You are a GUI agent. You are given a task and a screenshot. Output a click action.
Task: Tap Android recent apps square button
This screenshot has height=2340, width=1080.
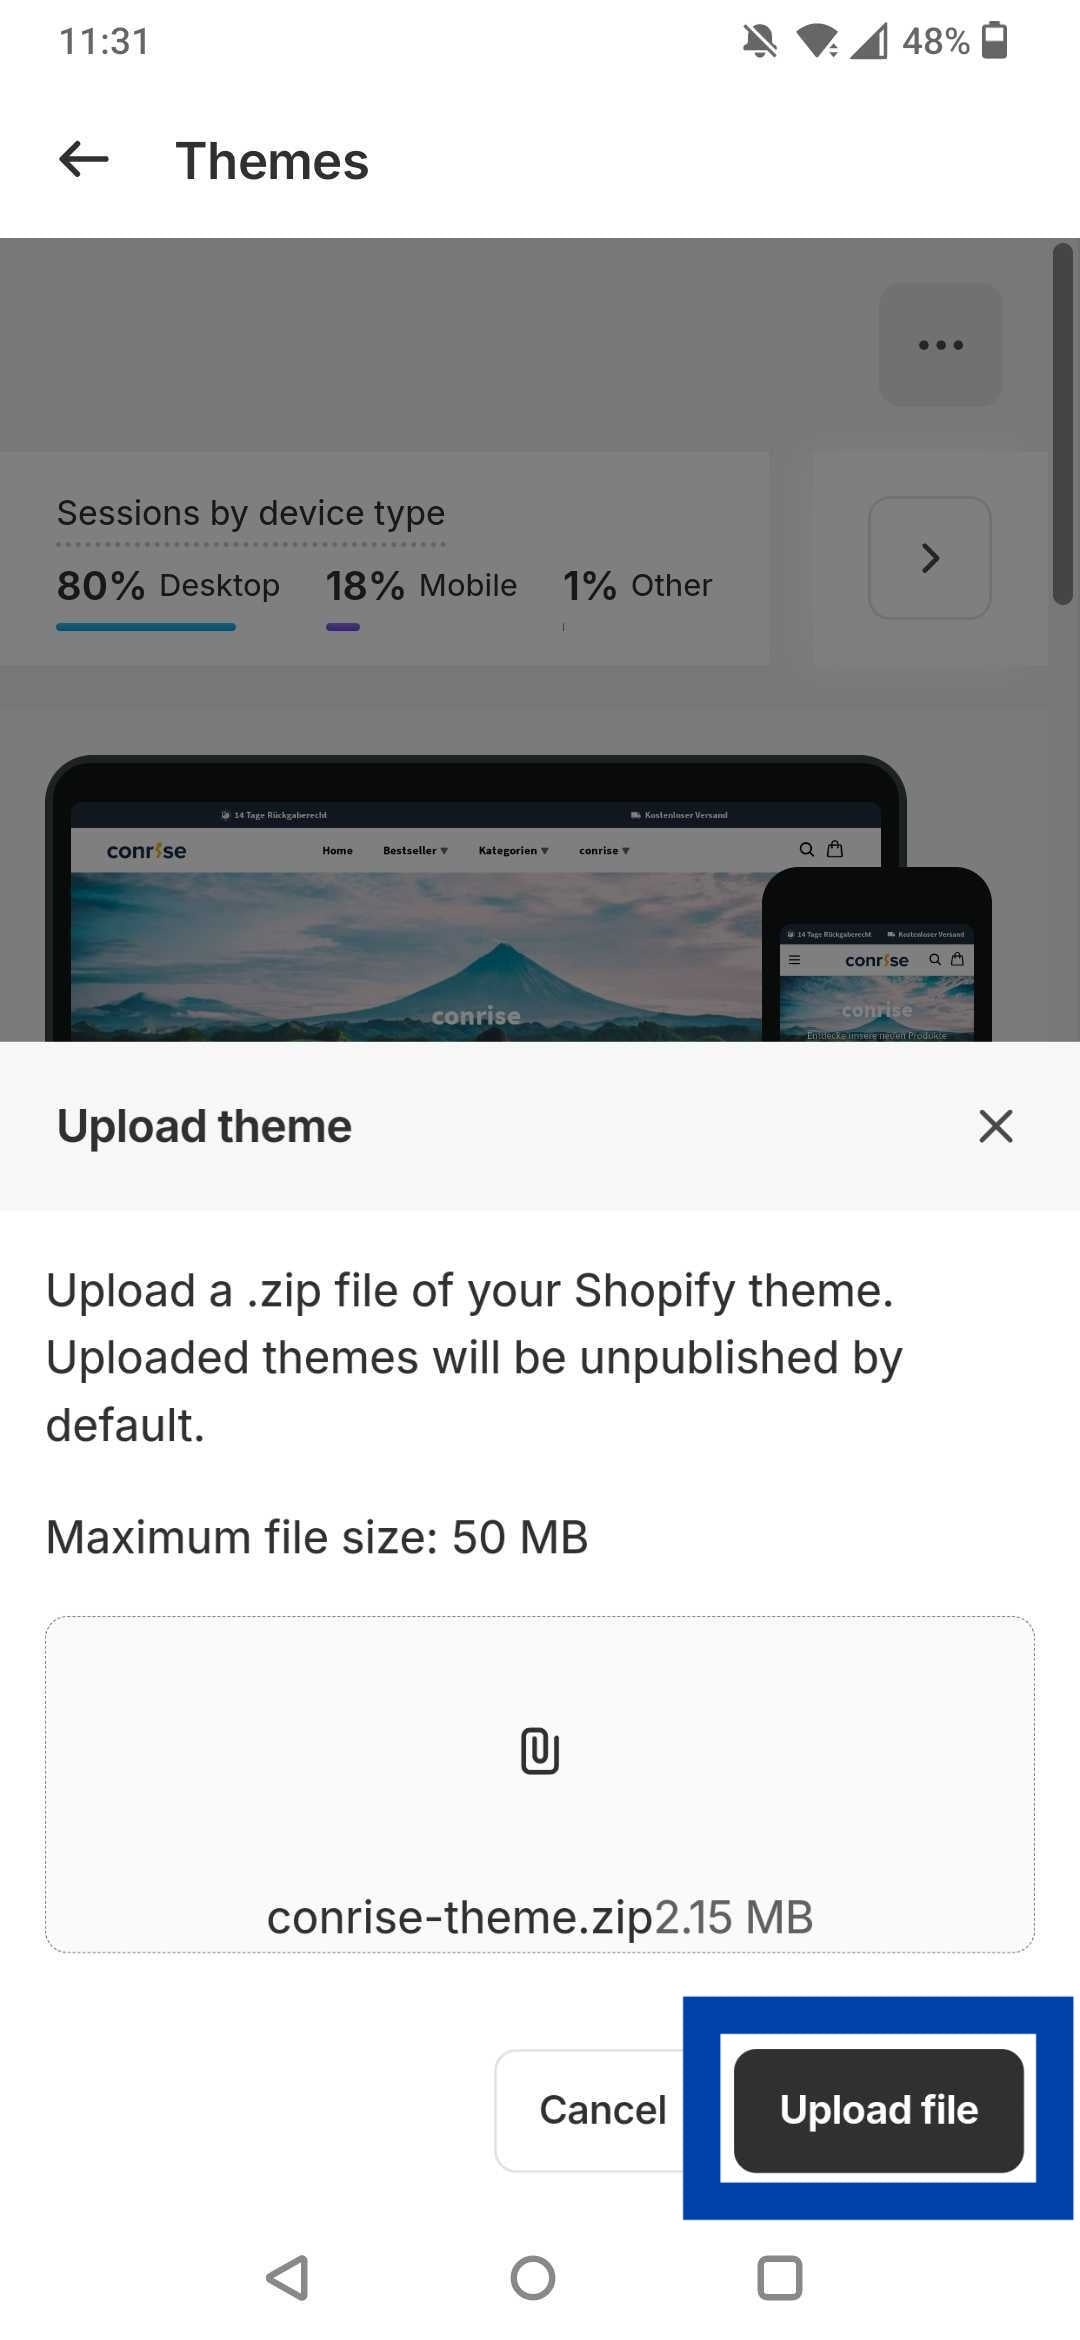click(x=780, y=2278)
